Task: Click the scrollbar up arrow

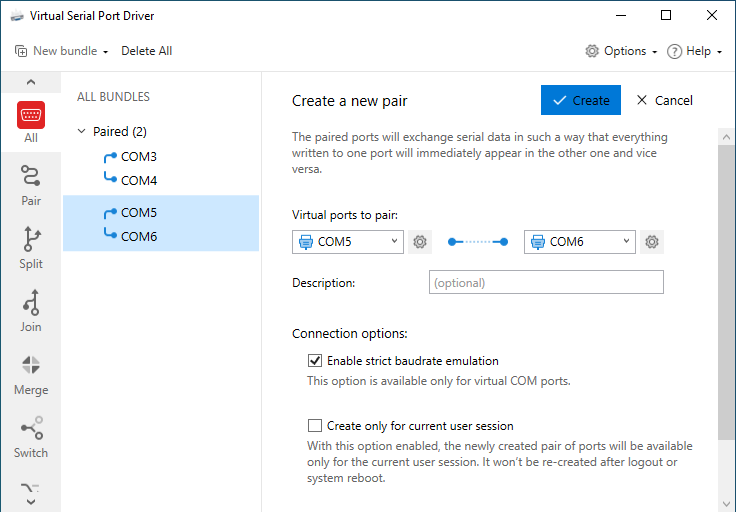Action: pos(726,137)
